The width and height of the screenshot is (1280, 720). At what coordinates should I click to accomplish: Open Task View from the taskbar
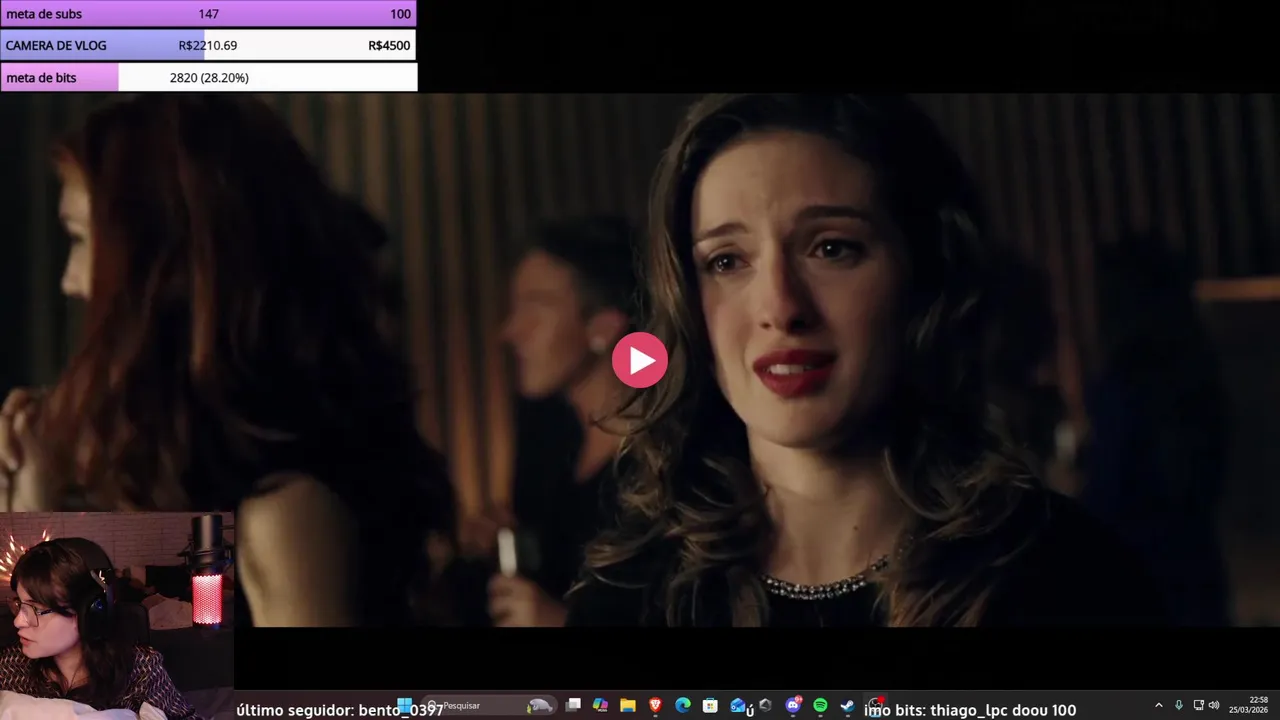[573, 706]
